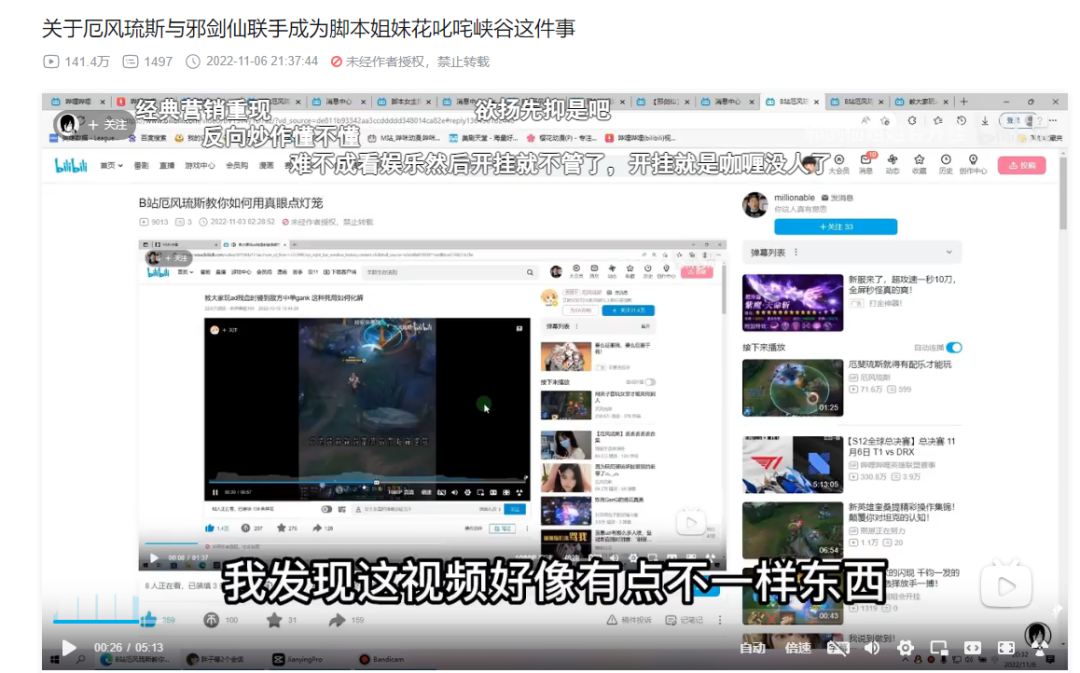
Task: Click the 未经作者授权，禁止转载 notice
Action: tap(411, 61)
